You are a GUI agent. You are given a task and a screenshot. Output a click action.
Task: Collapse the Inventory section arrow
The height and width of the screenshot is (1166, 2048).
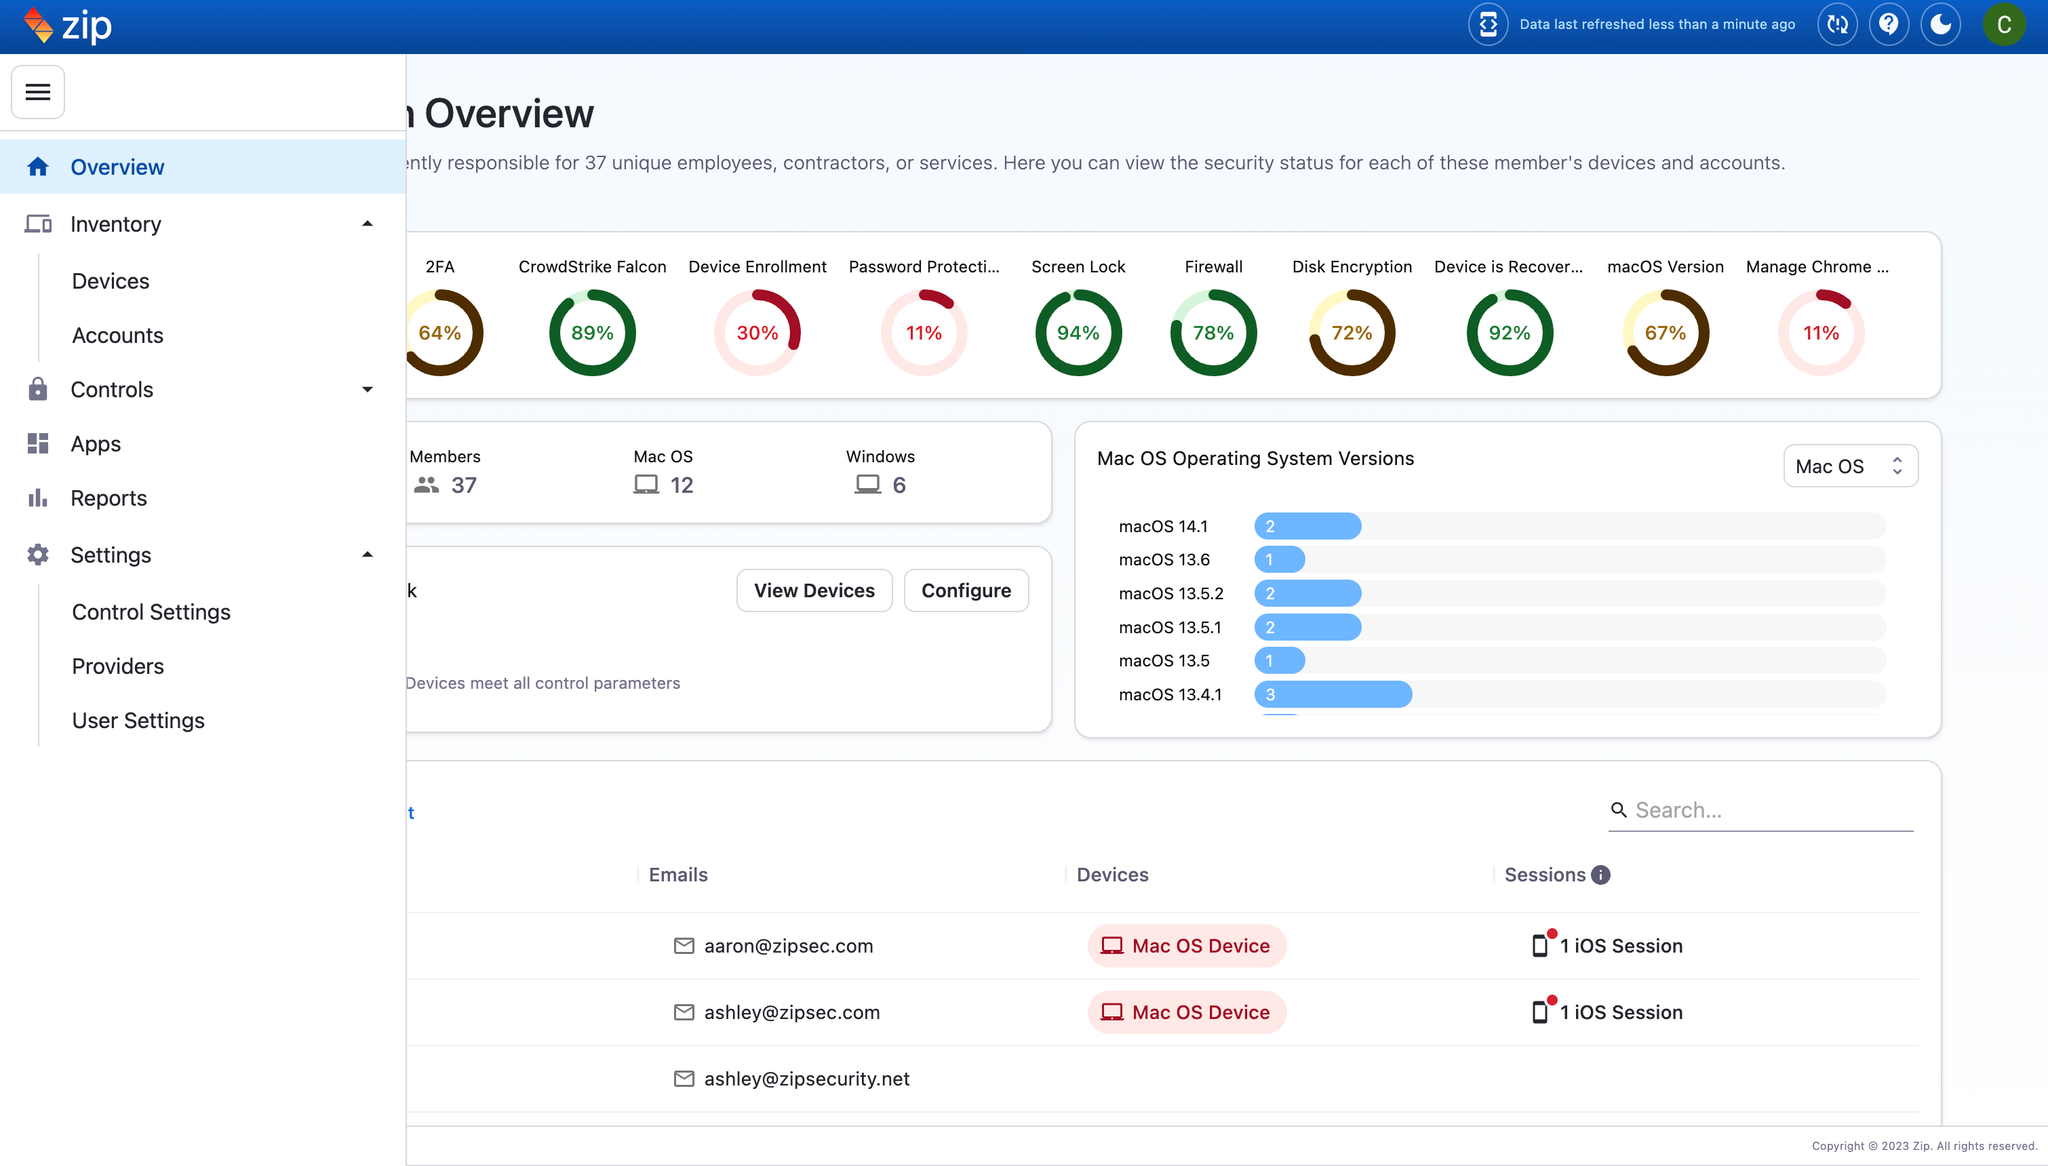(367, 224)
